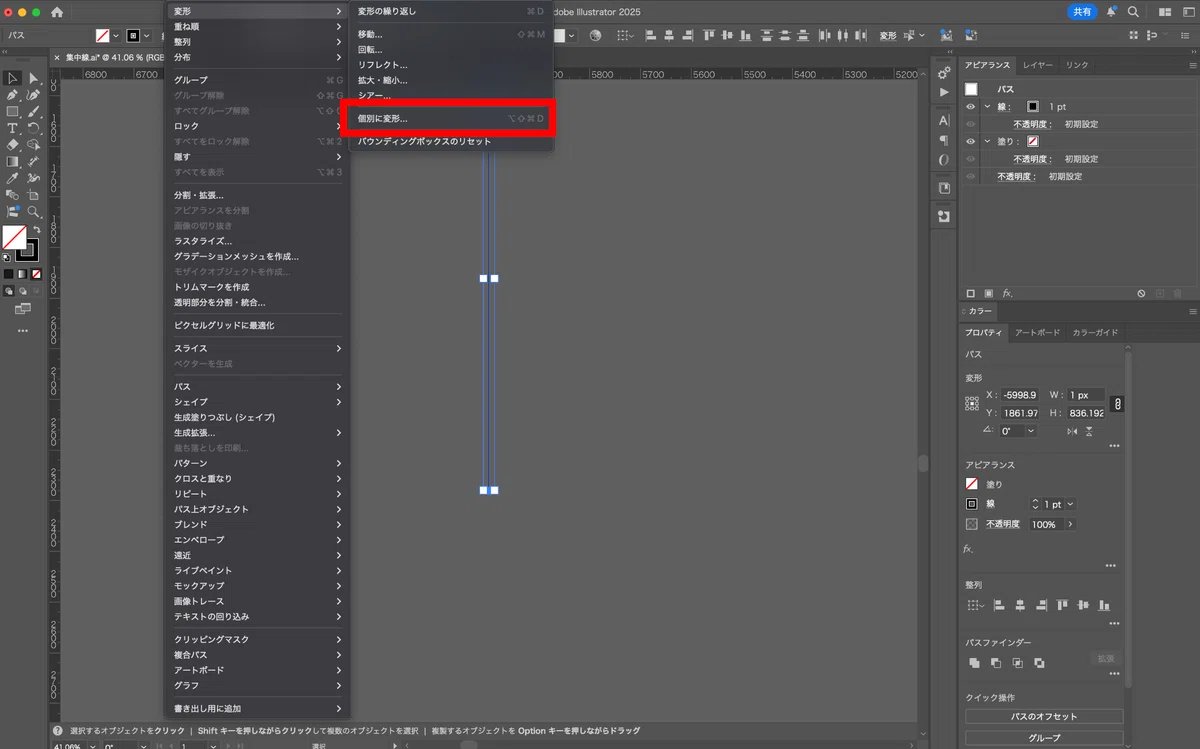The image size is (1200, 749).
Task: Click the stroke color swatch in 線 row
Action: tap(1033, 107)
